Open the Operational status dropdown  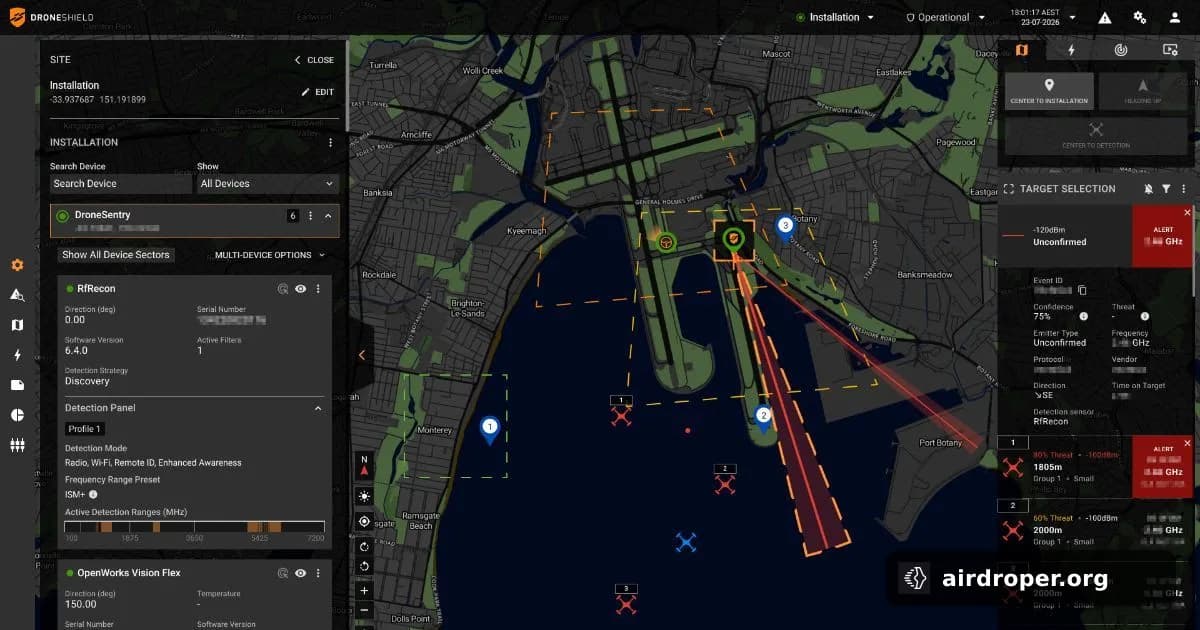click(944, 17)
